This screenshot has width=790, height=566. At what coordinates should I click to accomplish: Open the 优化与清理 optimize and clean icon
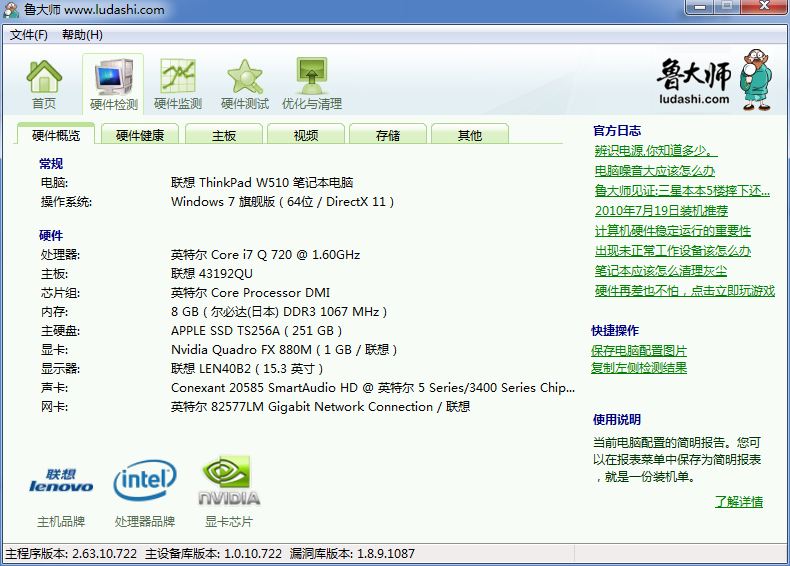312,84
